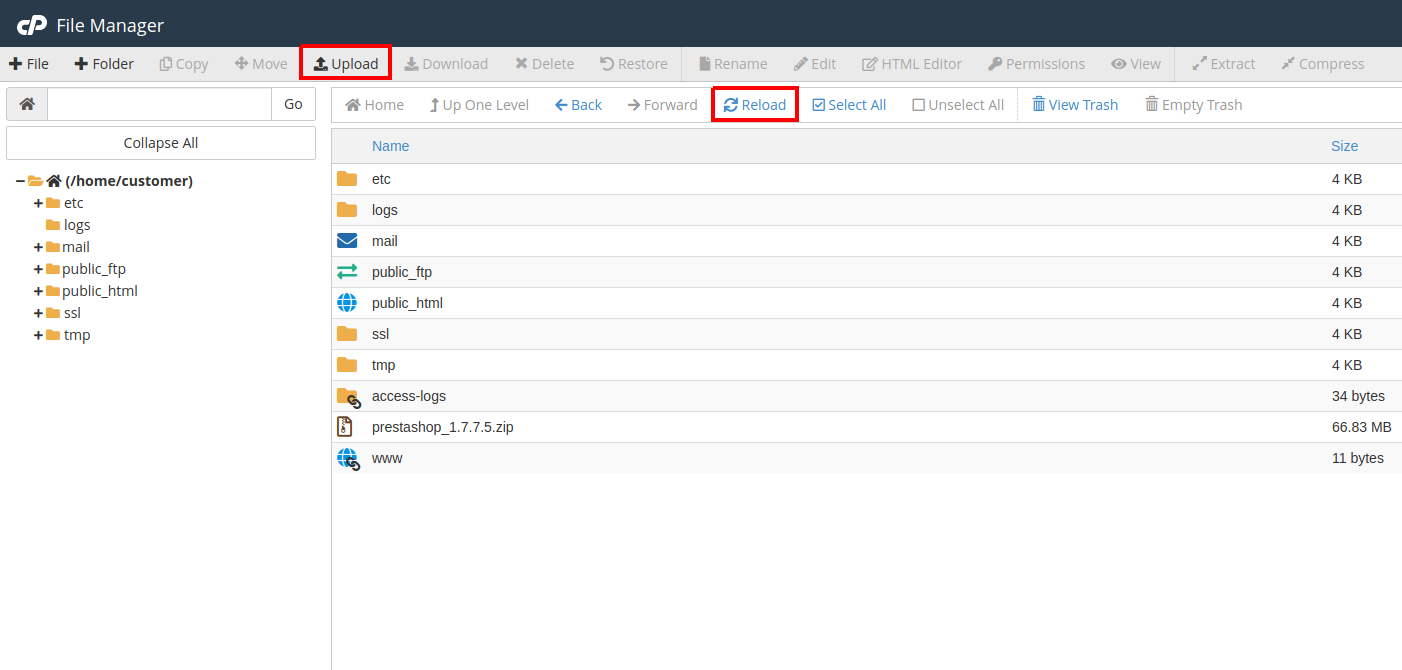Click Unselect All checkbox
This screenshot has height=670, width=1402.
coord(958,105)
